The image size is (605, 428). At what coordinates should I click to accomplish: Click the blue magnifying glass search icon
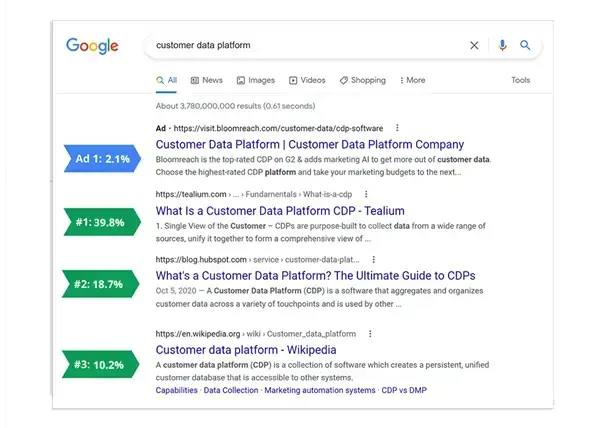tap(525, 45)
